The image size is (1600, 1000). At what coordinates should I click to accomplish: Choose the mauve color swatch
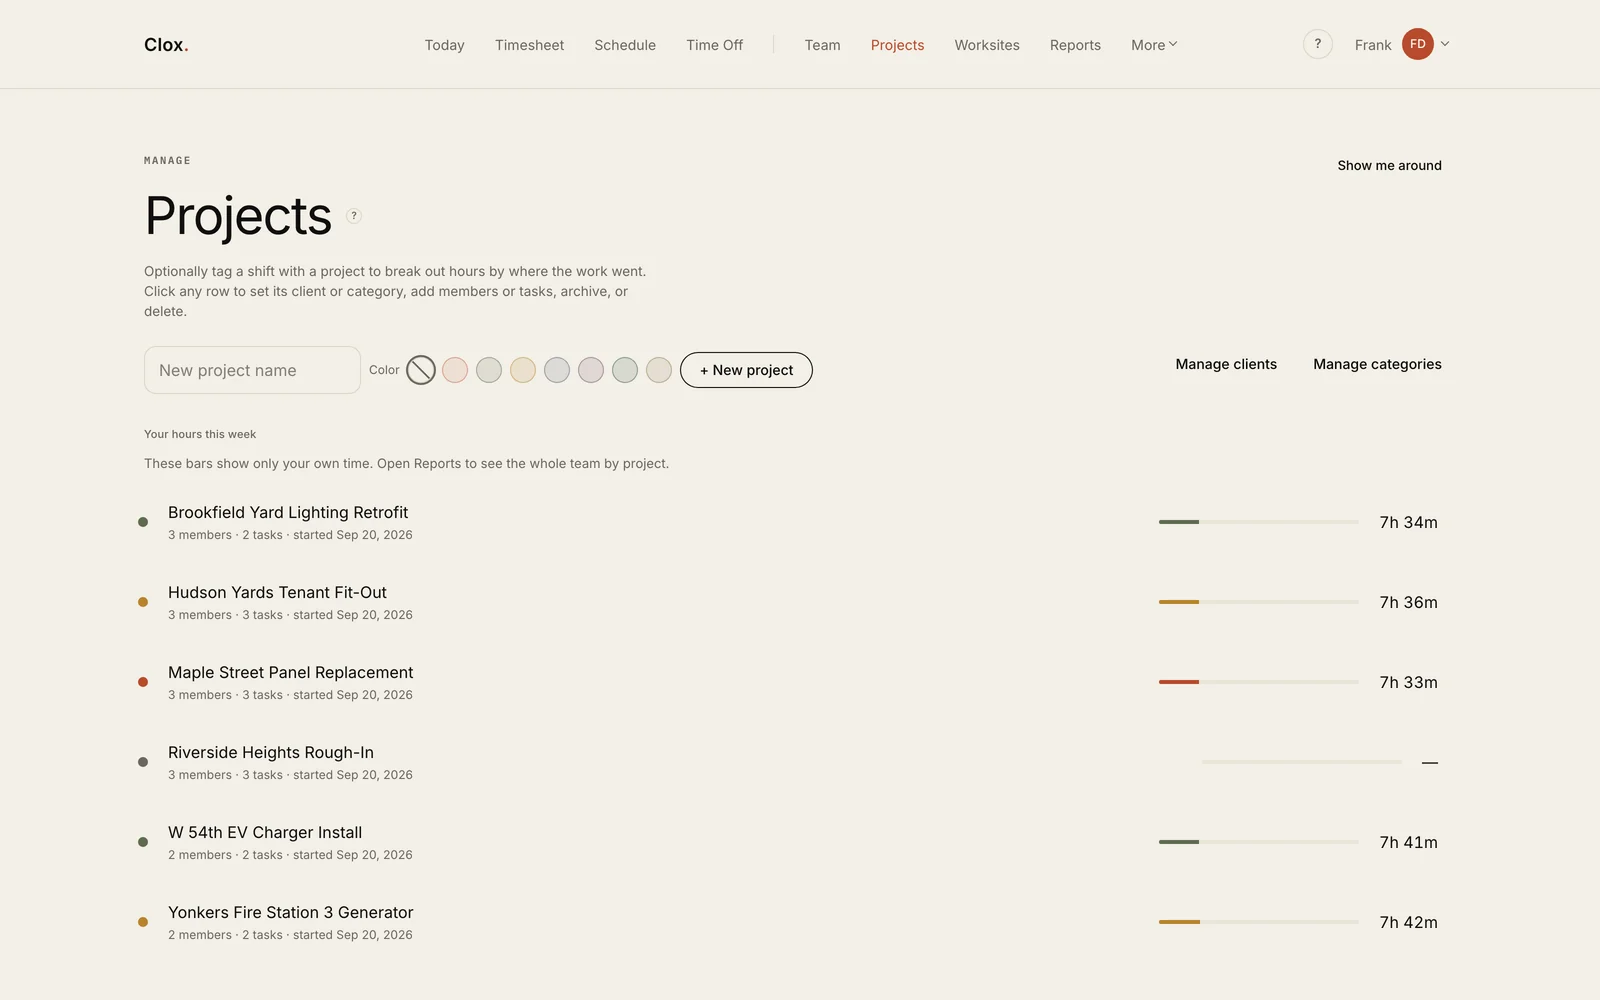591,370
